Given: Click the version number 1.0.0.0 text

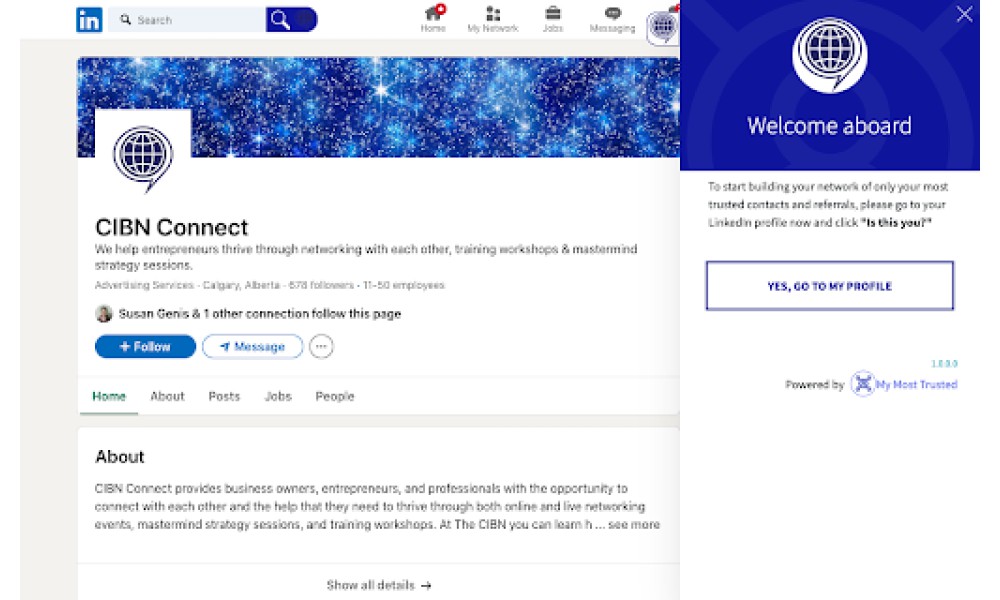Looking at the screenshot, I should [945, 363].
